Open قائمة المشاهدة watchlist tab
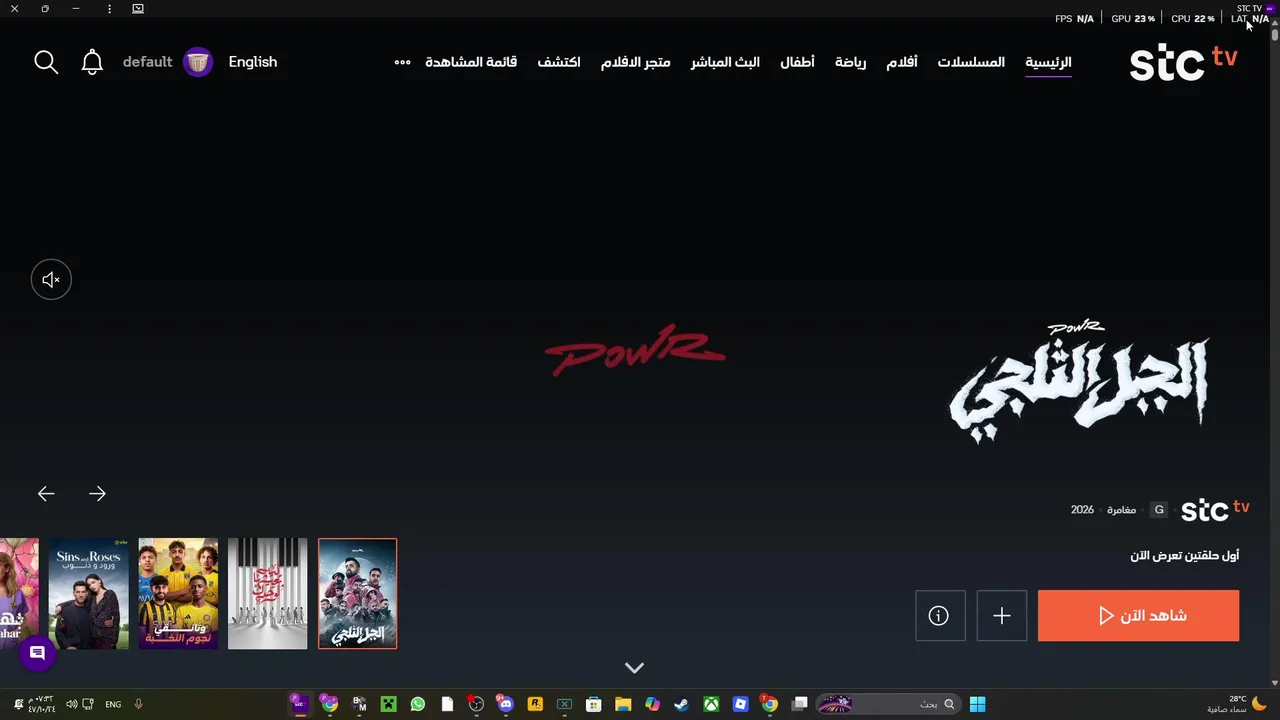 (x=471, y=62)
